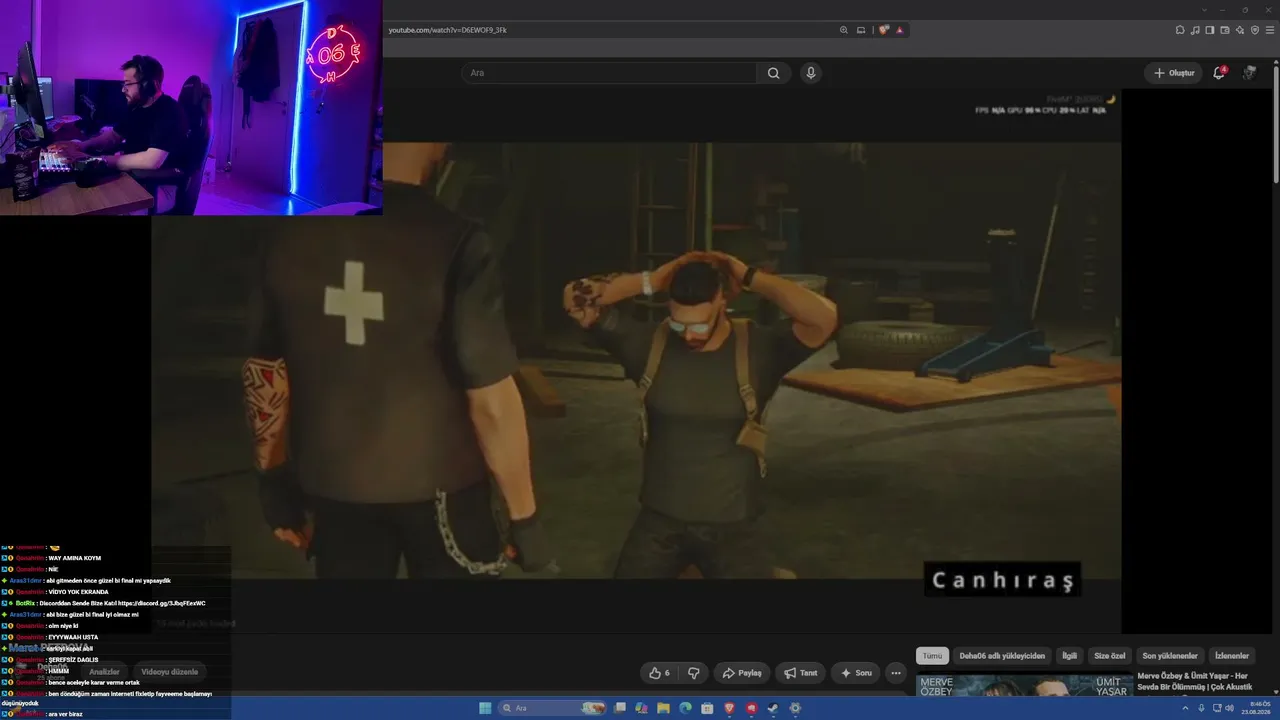Open the Settings gear in the taskbar

[795, 708]
